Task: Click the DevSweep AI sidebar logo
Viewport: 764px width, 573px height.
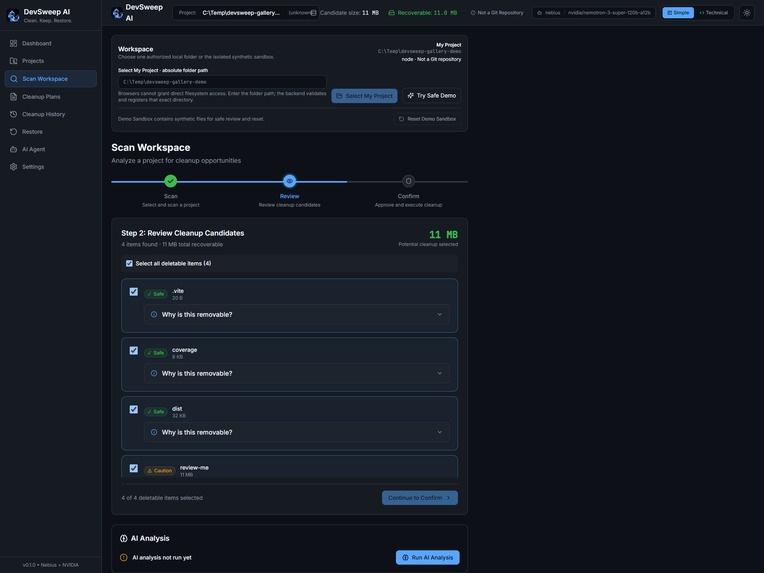Action: [x=13, y=16]
